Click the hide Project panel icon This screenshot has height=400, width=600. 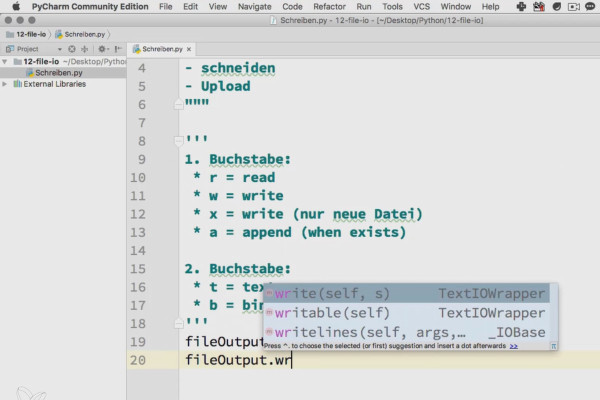118,49
